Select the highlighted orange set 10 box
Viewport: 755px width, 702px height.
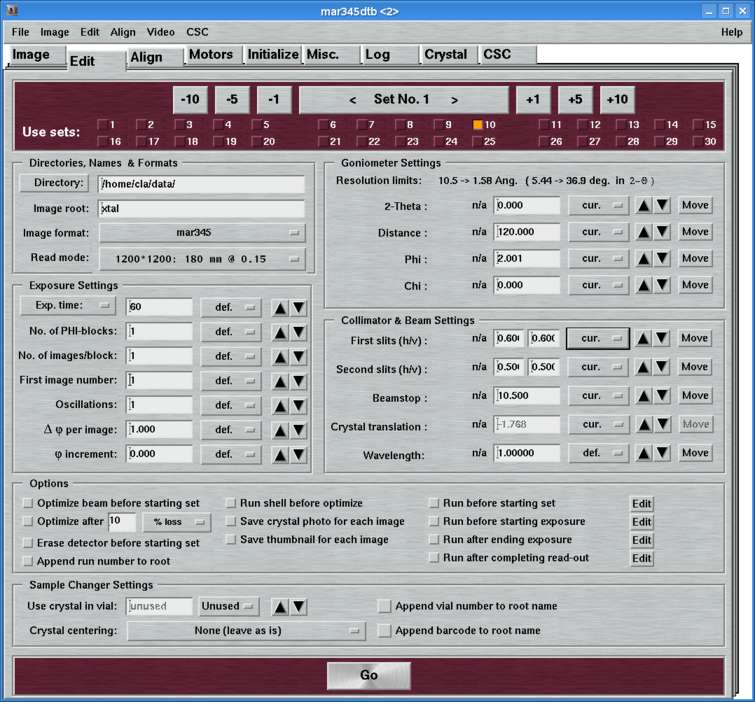click(x=478, y=125)
